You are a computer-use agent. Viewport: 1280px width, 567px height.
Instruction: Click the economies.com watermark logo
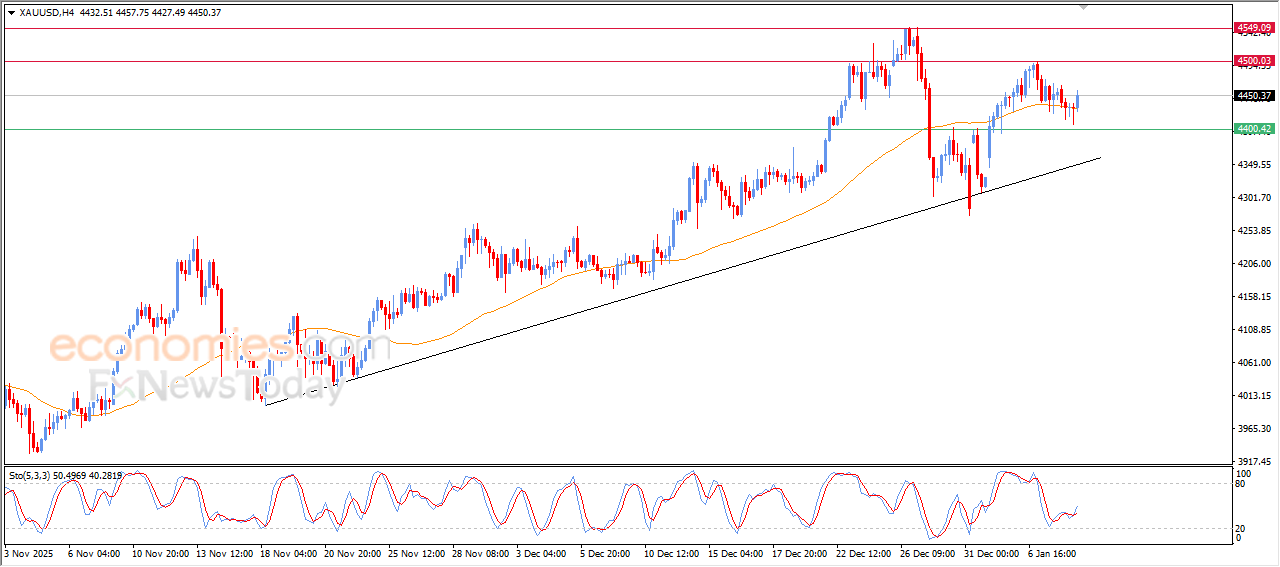(x=205, y=347)
